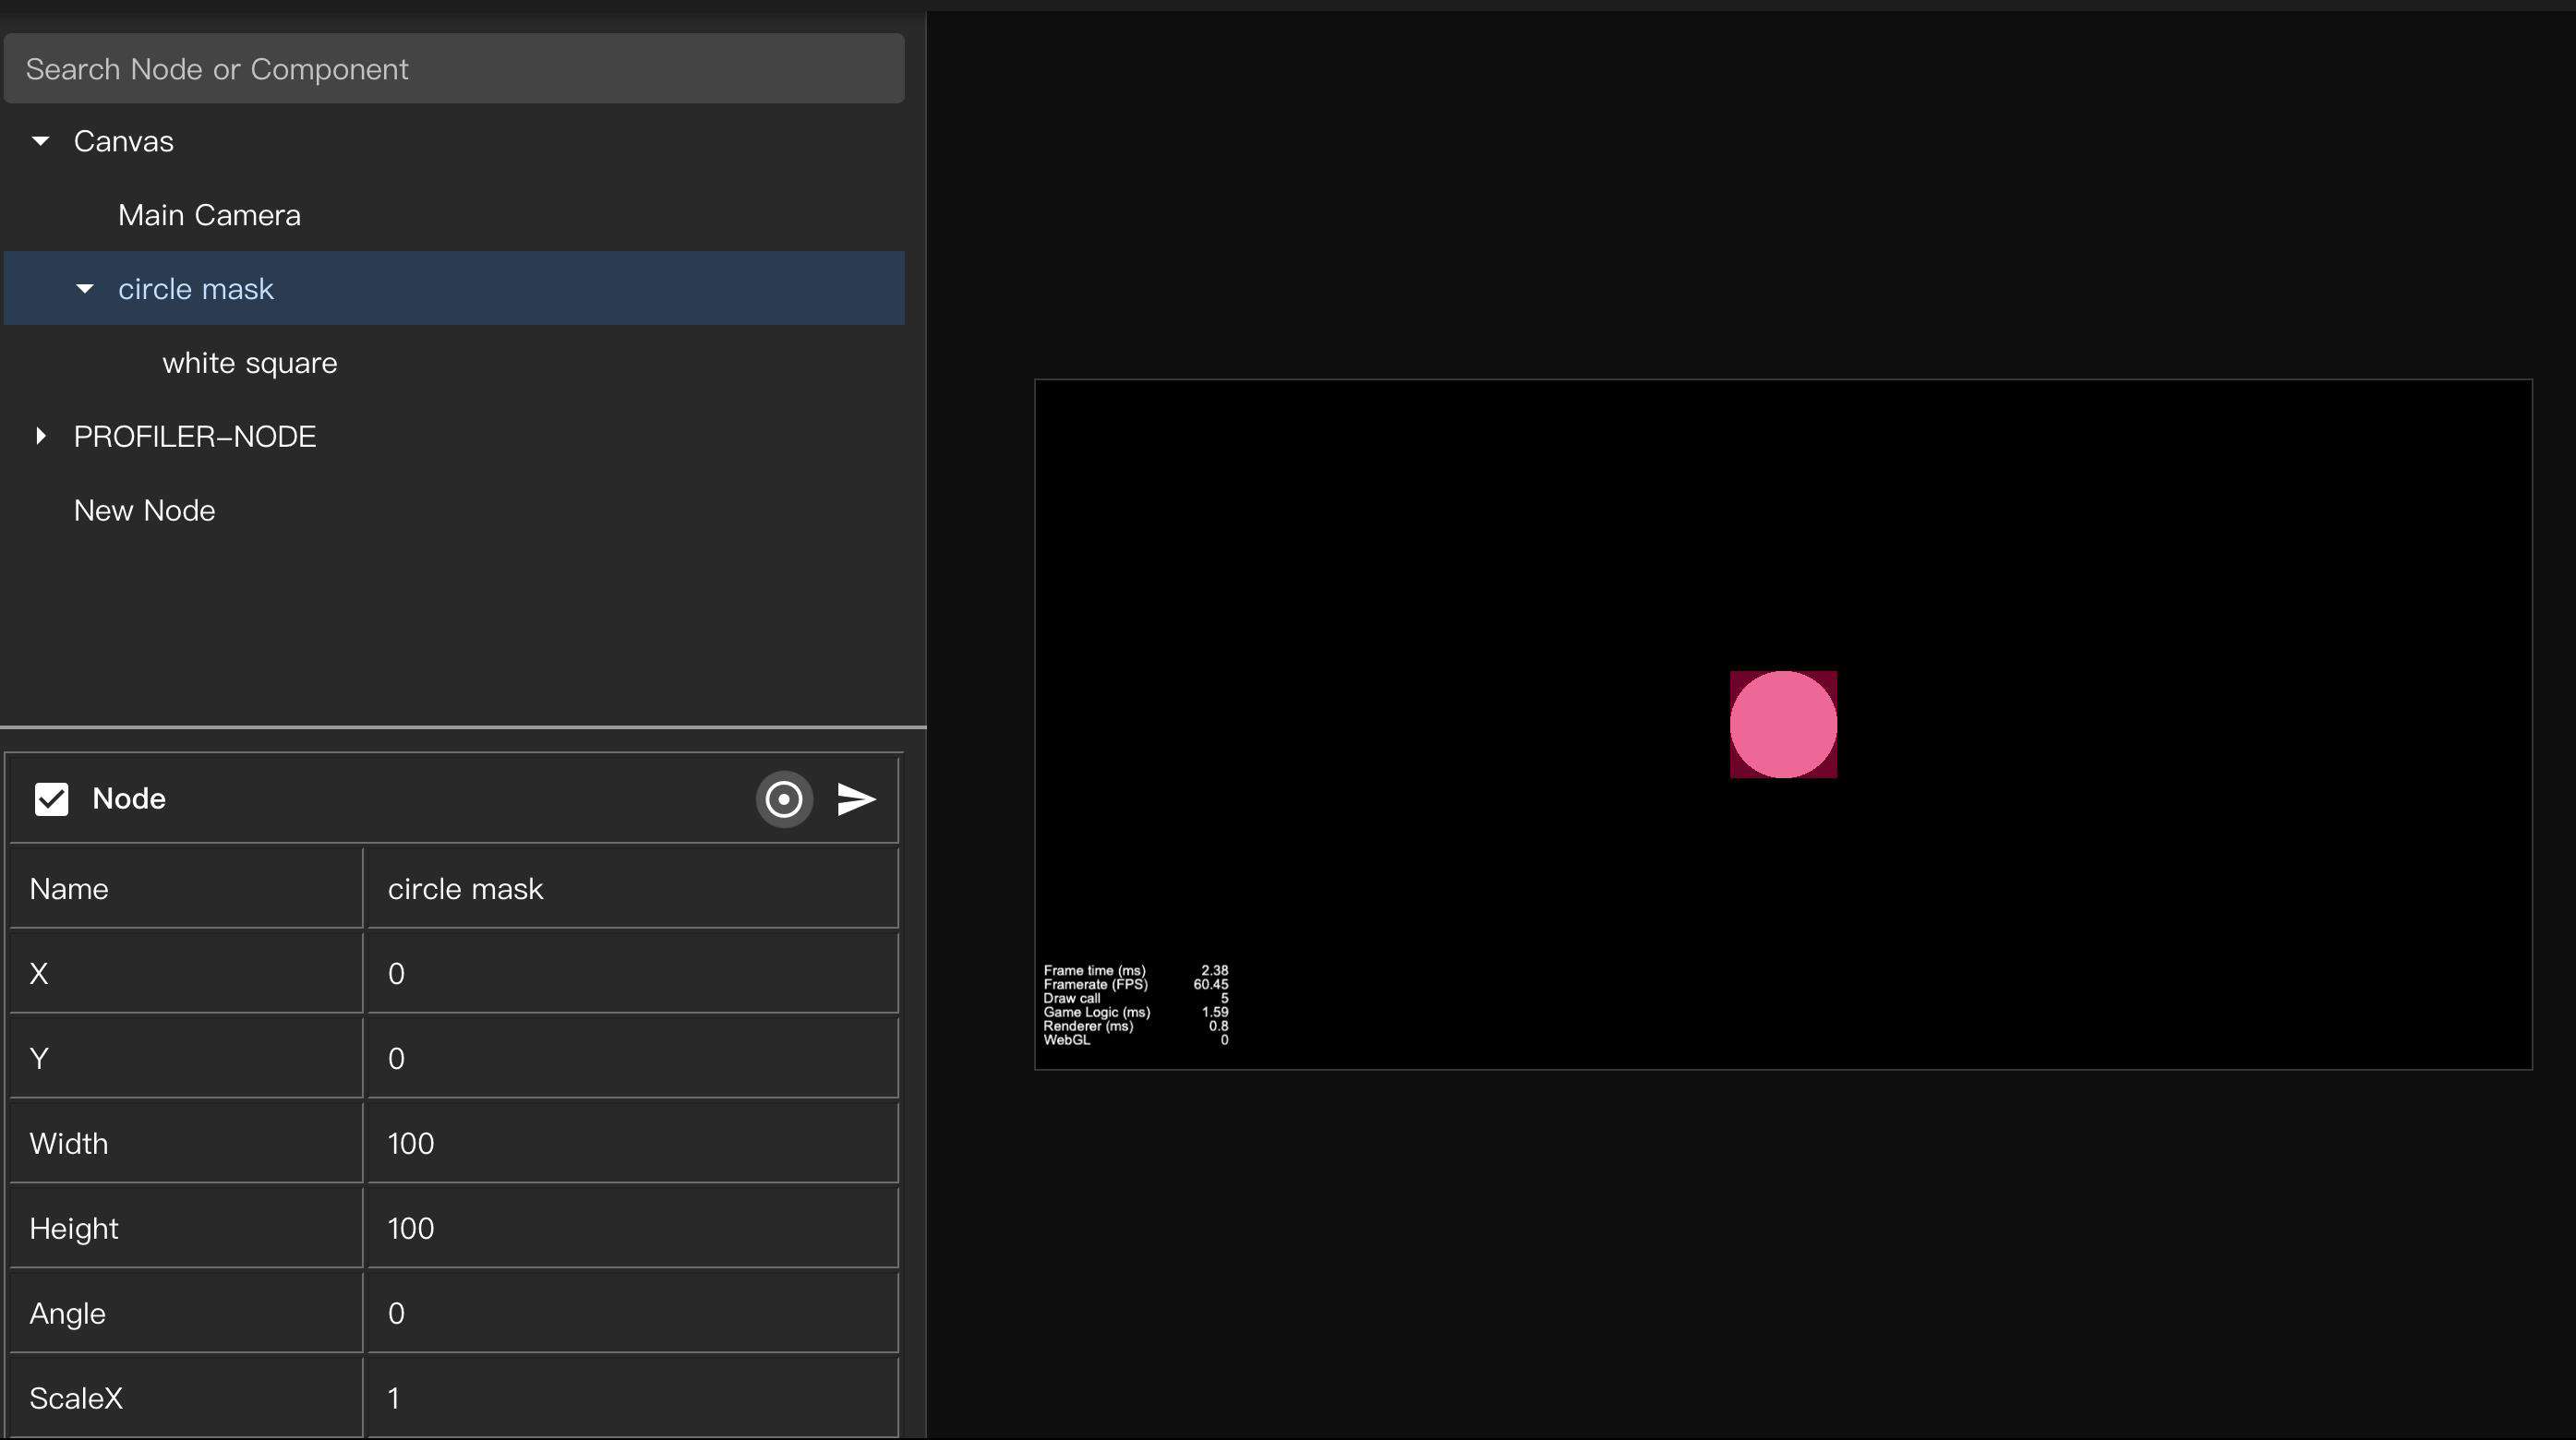Click the Height property label
The image size is (2576, 1440).
[74, 1229]
